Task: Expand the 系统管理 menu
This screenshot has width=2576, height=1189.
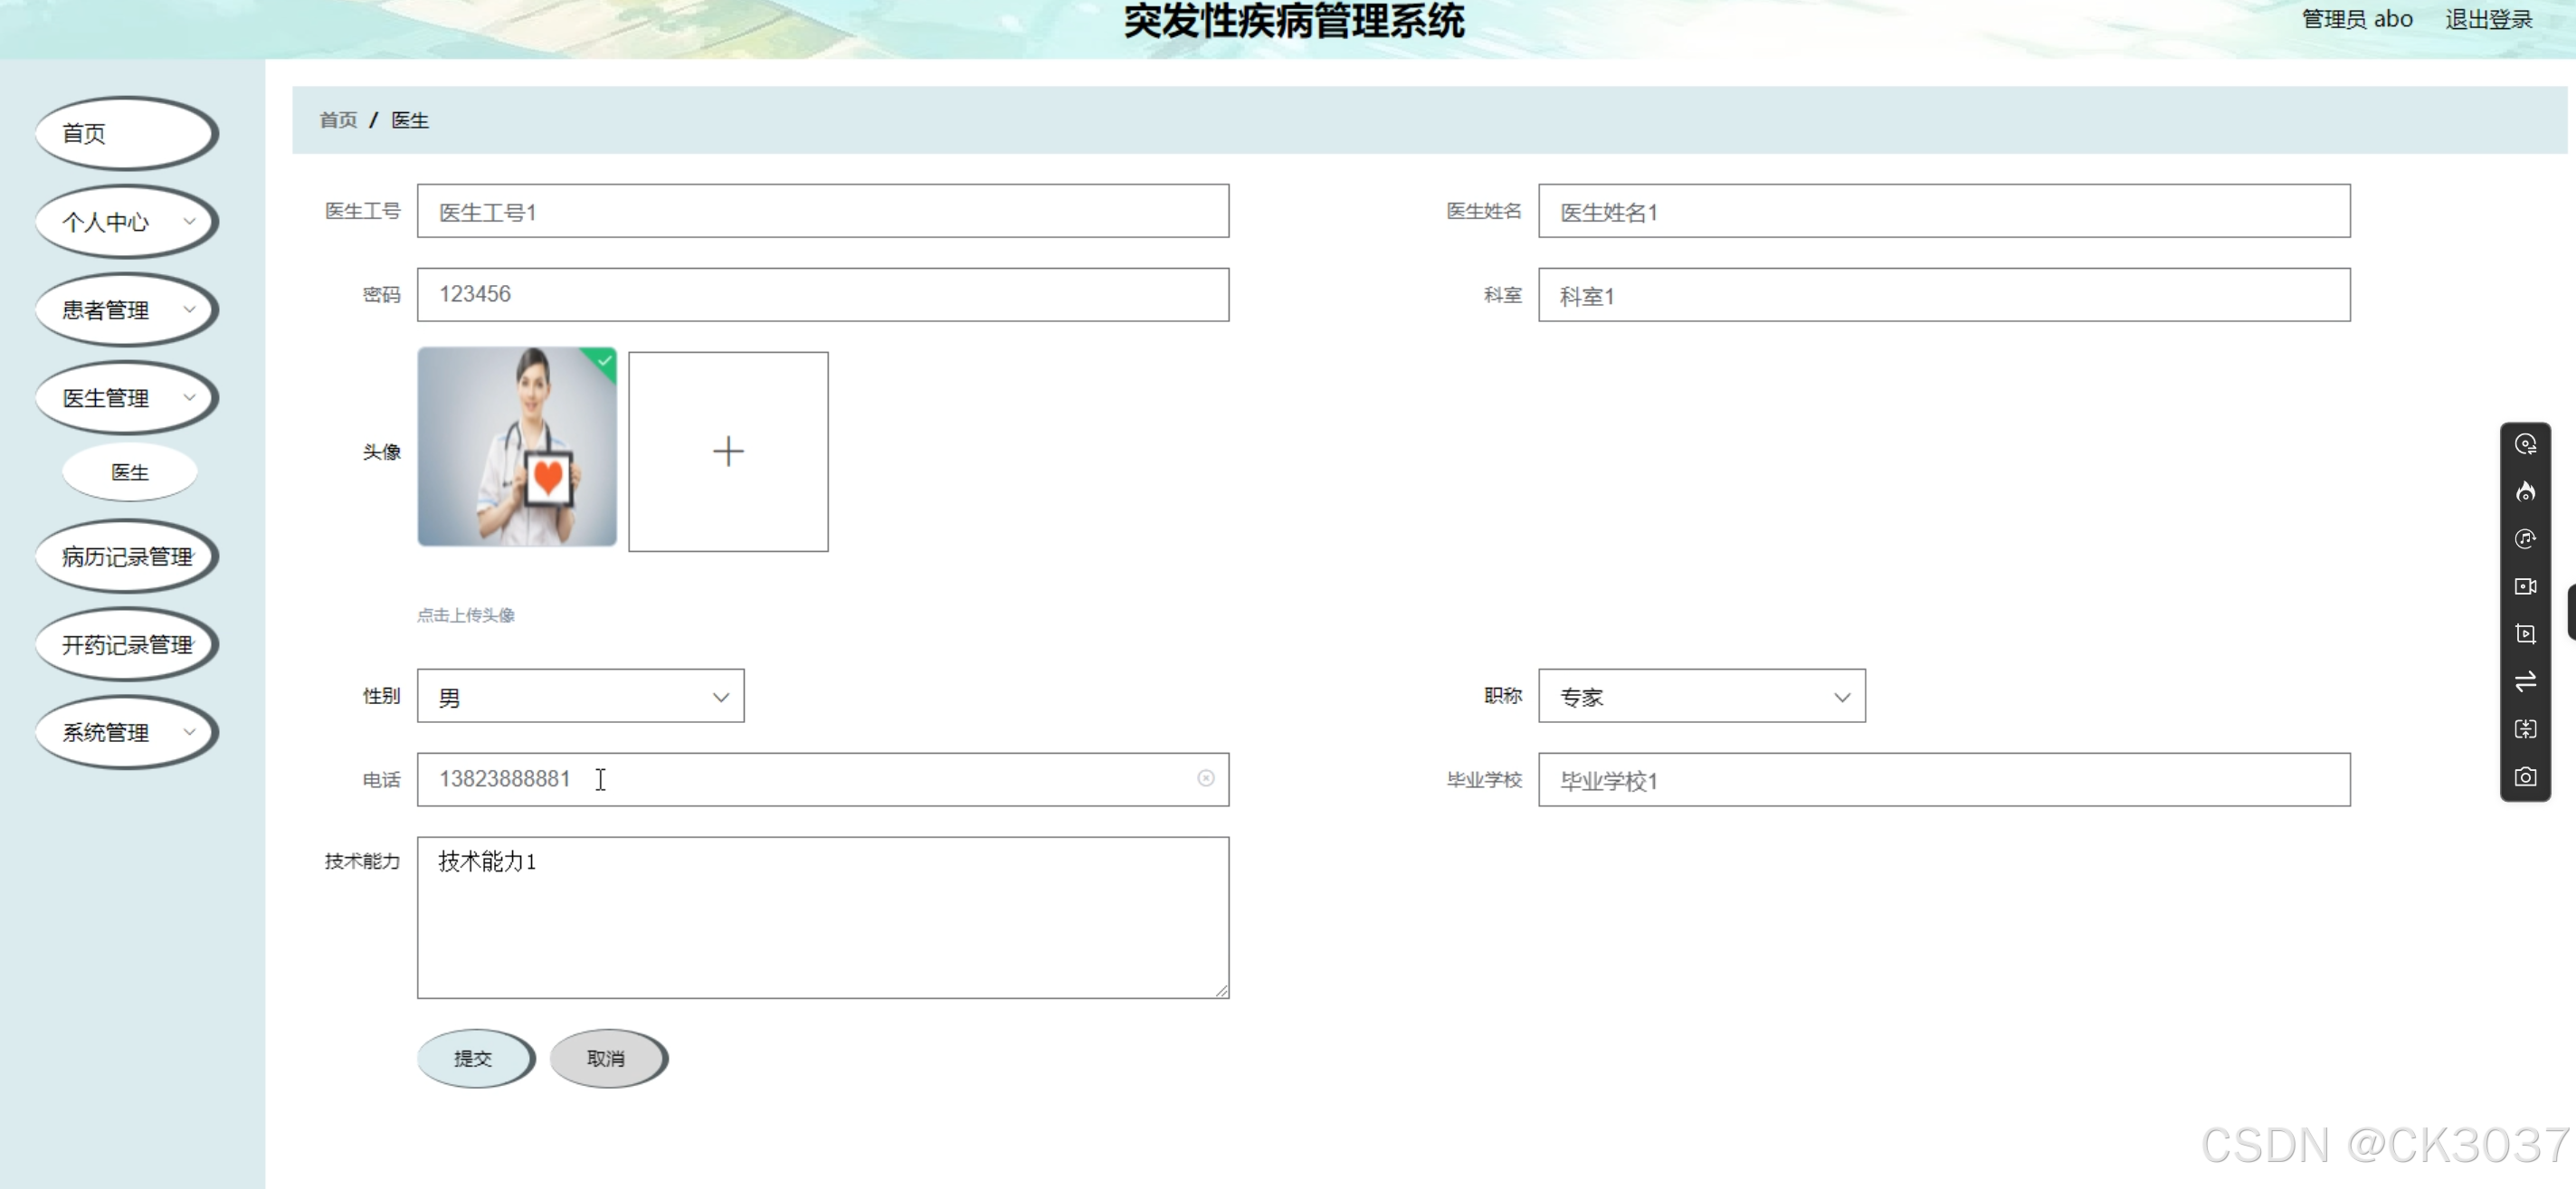Action: click(126, 733)
